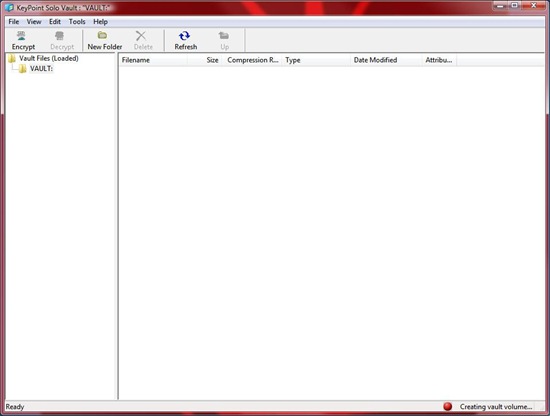Create a New Folder from the toolbar
Image resolution: width=550 pixels, height=416 pixels.
coord(105,40)
